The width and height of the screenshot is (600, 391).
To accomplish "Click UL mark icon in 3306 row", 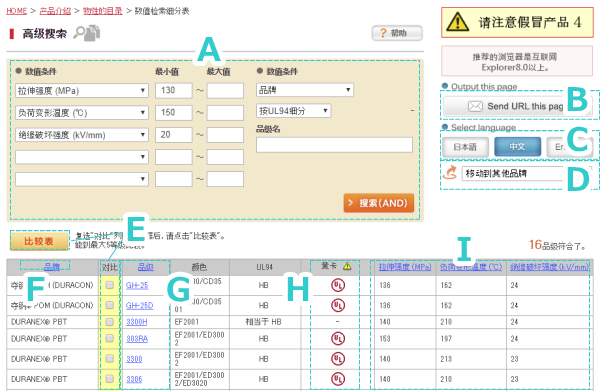I will [338, 379].
